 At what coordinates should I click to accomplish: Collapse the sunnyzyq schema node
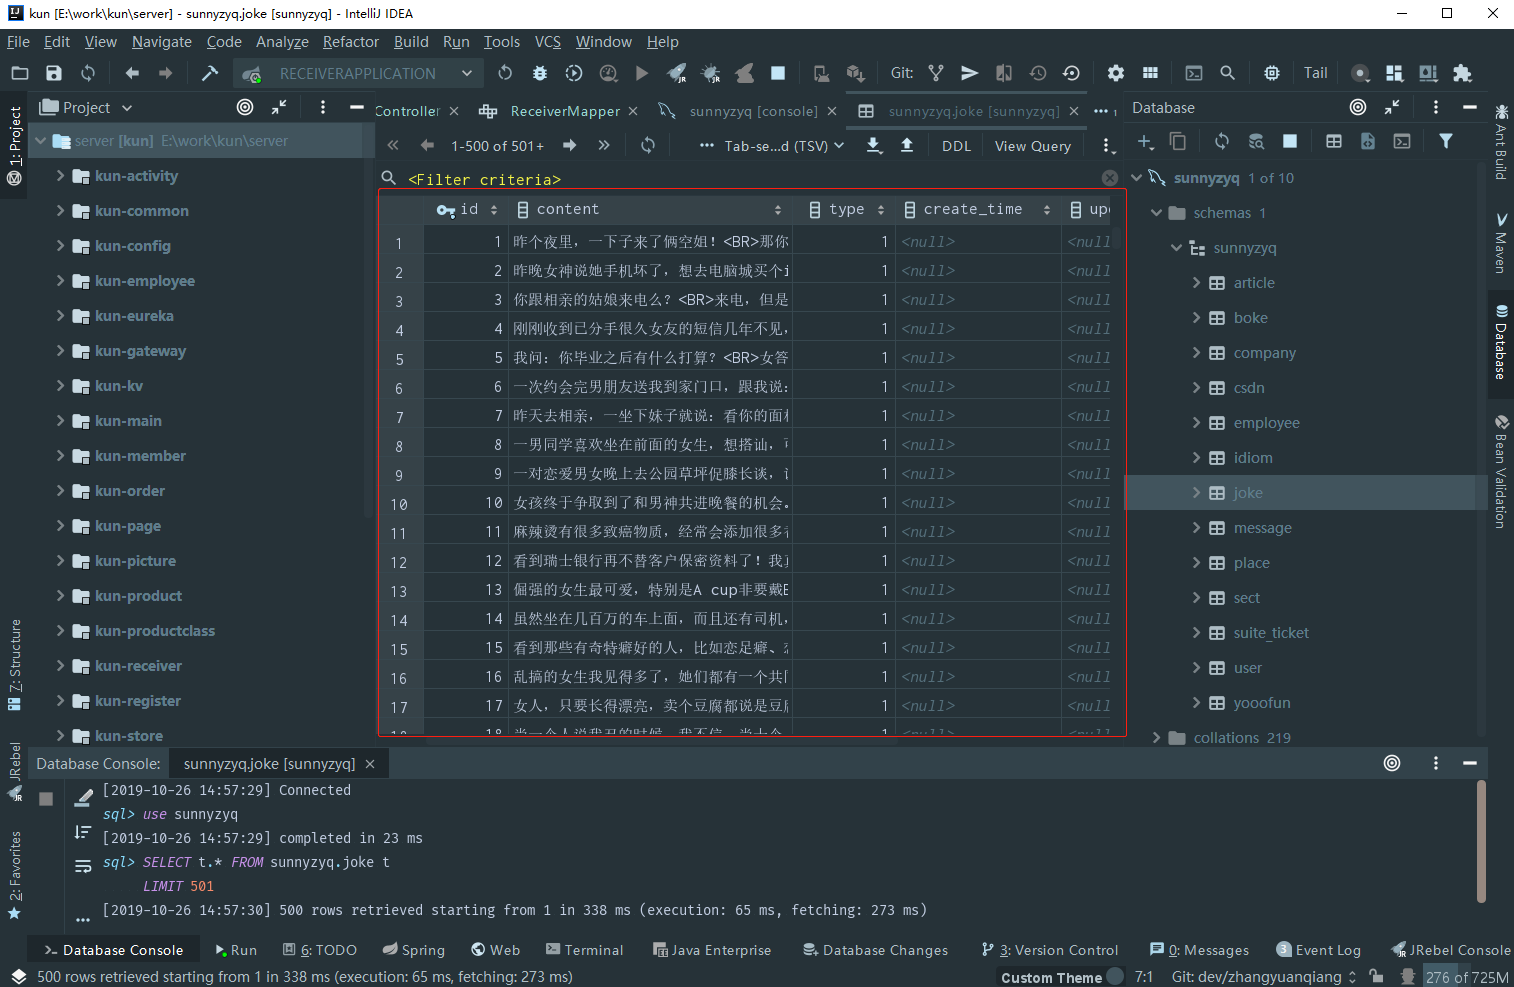point(1176,248)
